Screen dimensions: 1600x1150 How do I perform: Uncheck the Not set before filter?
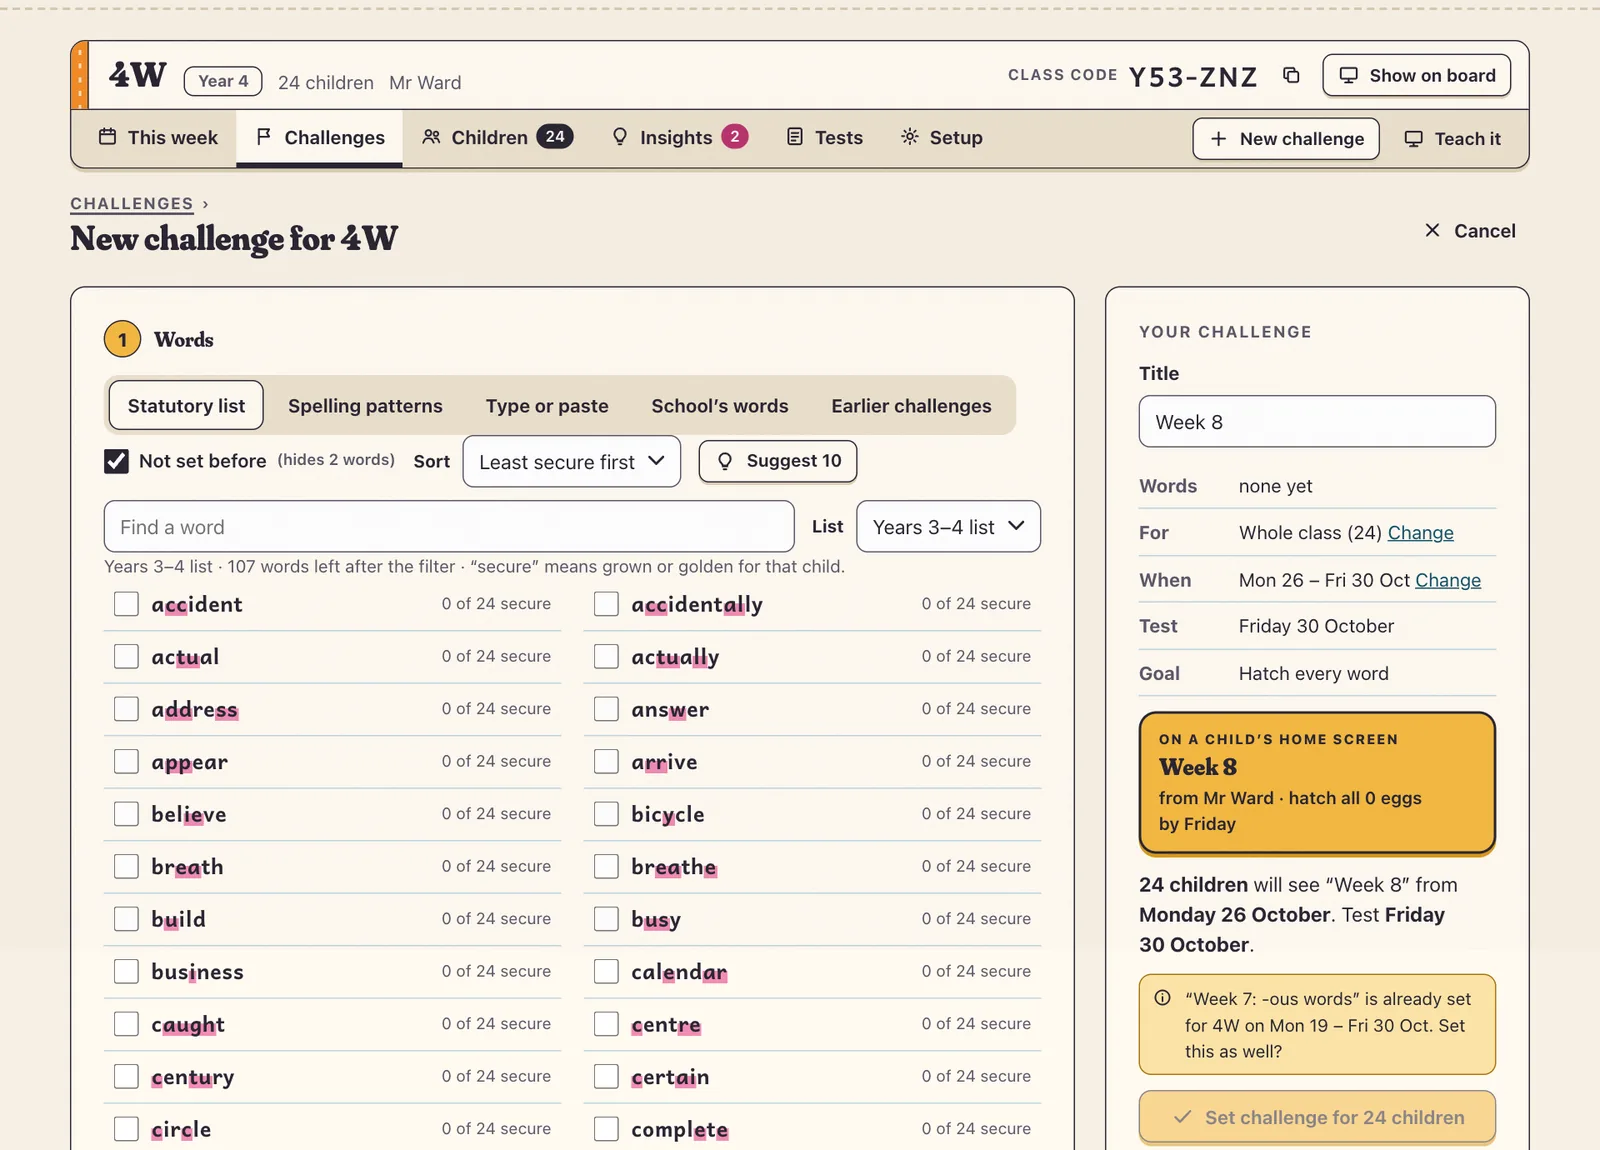tap(116, 461)
